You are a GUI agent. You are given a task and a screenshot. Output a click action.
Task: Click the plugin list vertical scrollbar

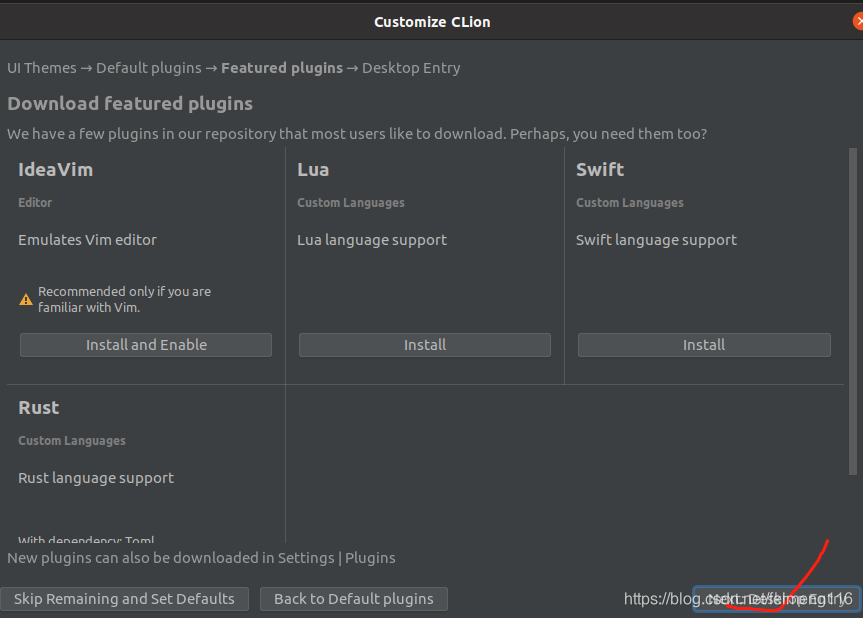tap(853, 311)
